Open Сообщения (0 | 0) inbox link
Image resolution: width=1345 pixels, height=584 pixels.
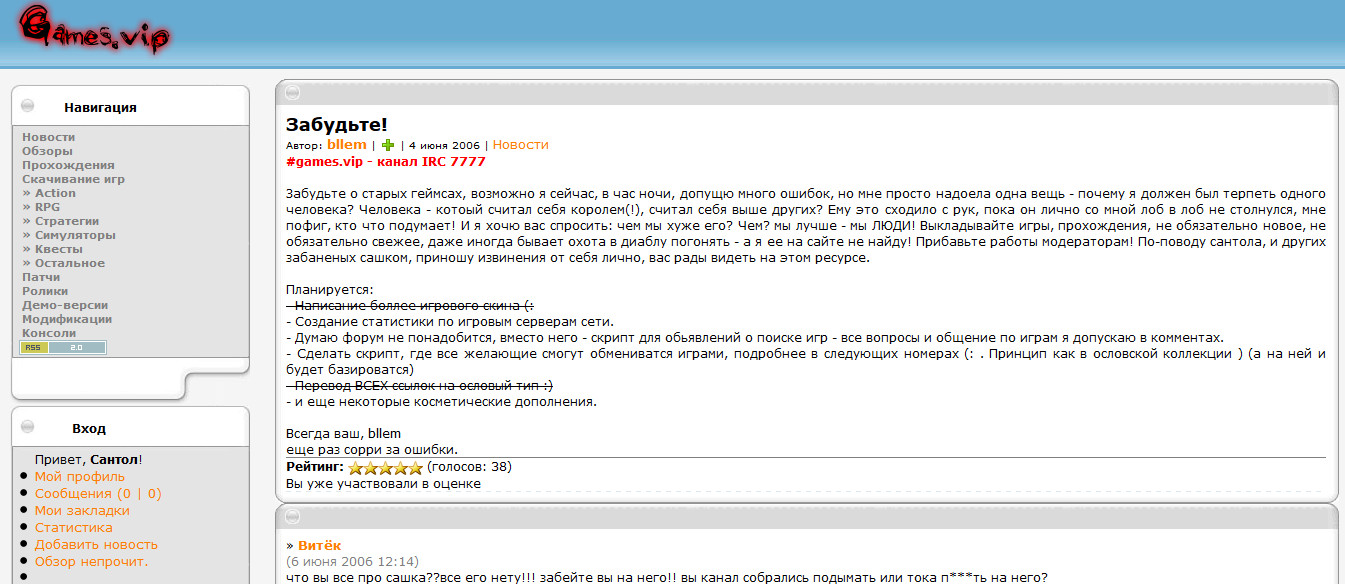(98, 494)
